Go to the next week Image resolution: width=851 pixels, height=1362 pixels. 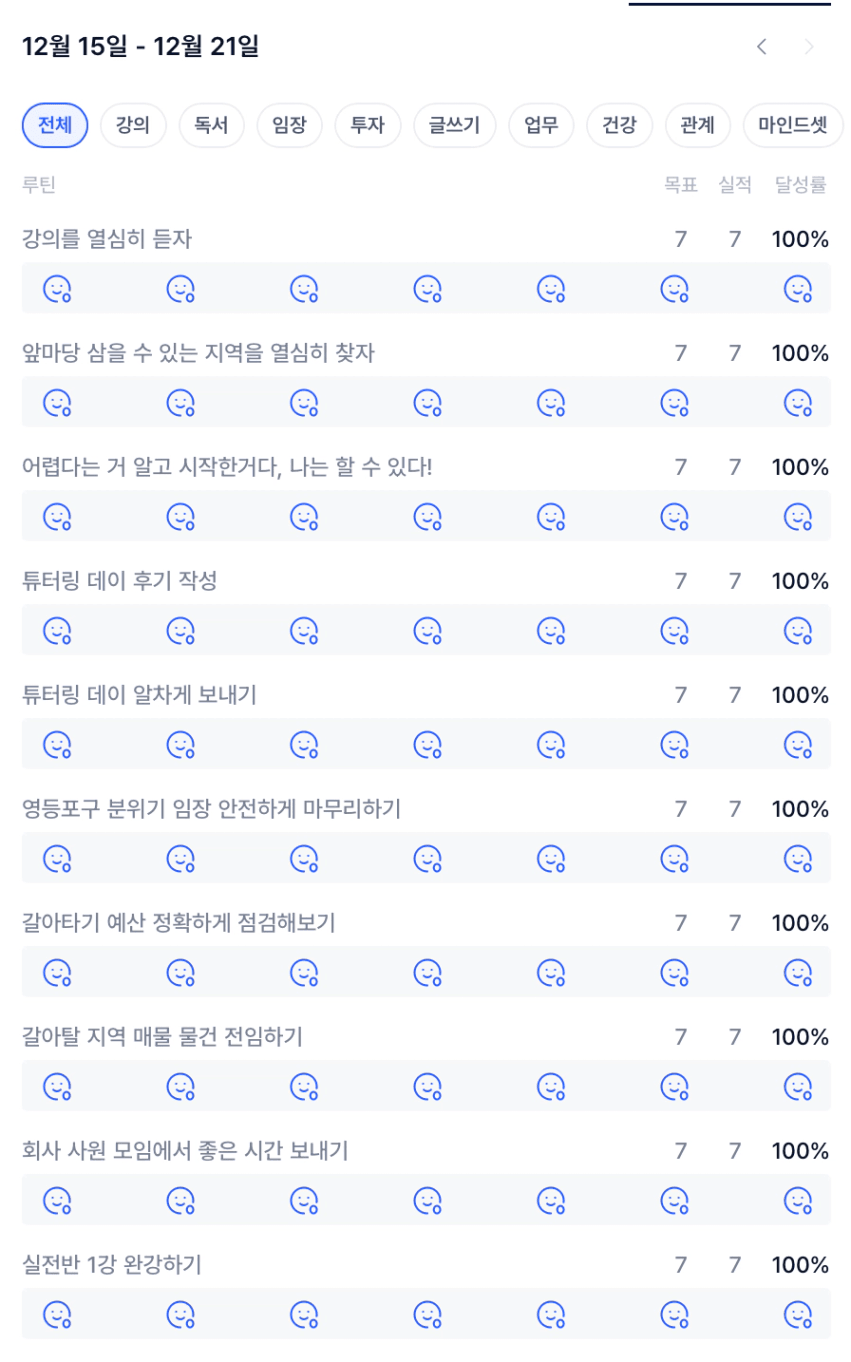click(809, 47)
